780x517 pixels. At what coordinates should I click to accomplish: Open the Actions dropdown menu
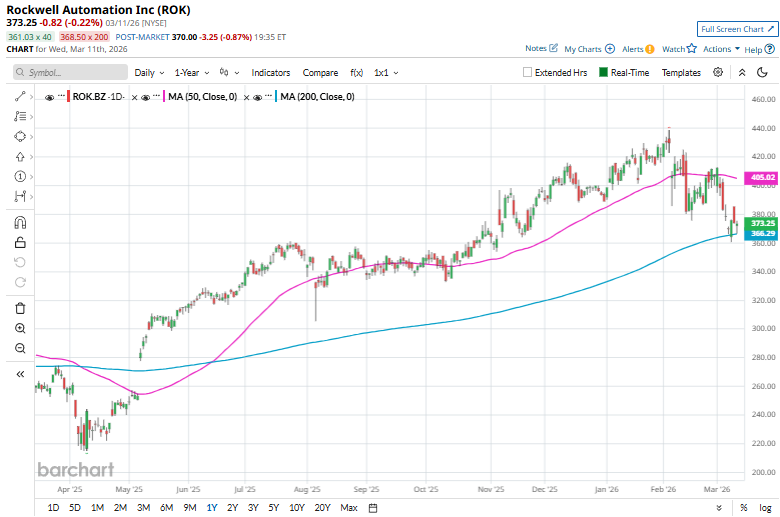click(721, 48)
